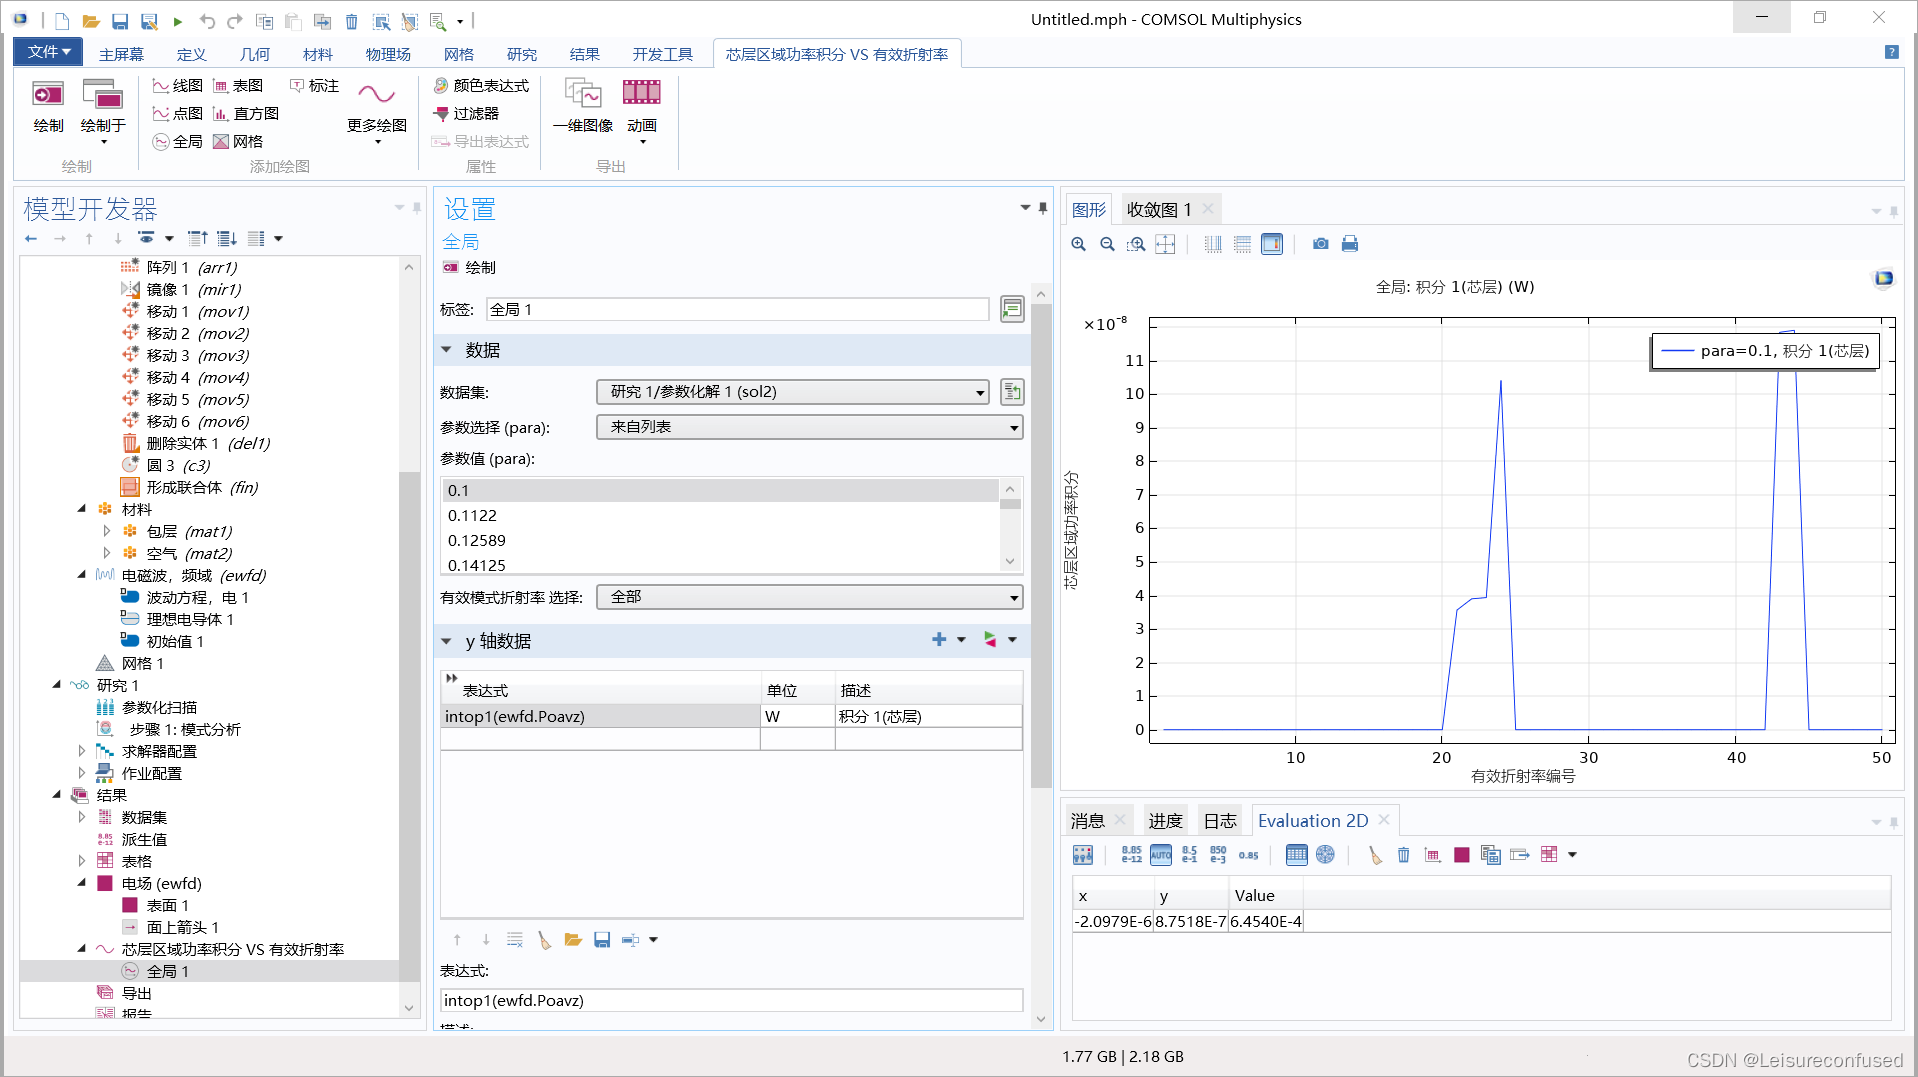Switch to the 开发工具 developer tab

pos(662,54)
